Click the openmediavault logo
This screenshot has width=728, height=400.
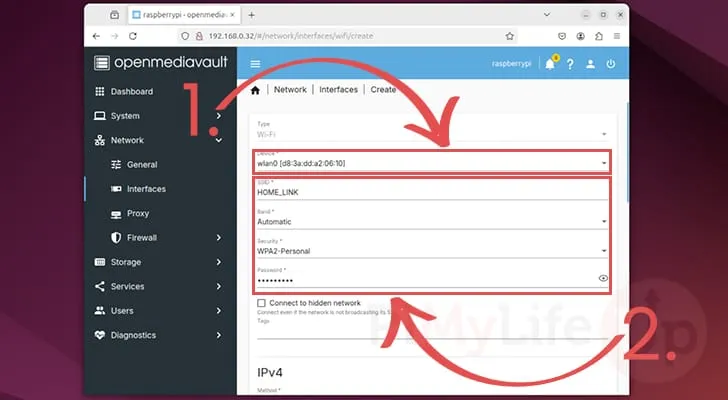[x=161, y=62]
